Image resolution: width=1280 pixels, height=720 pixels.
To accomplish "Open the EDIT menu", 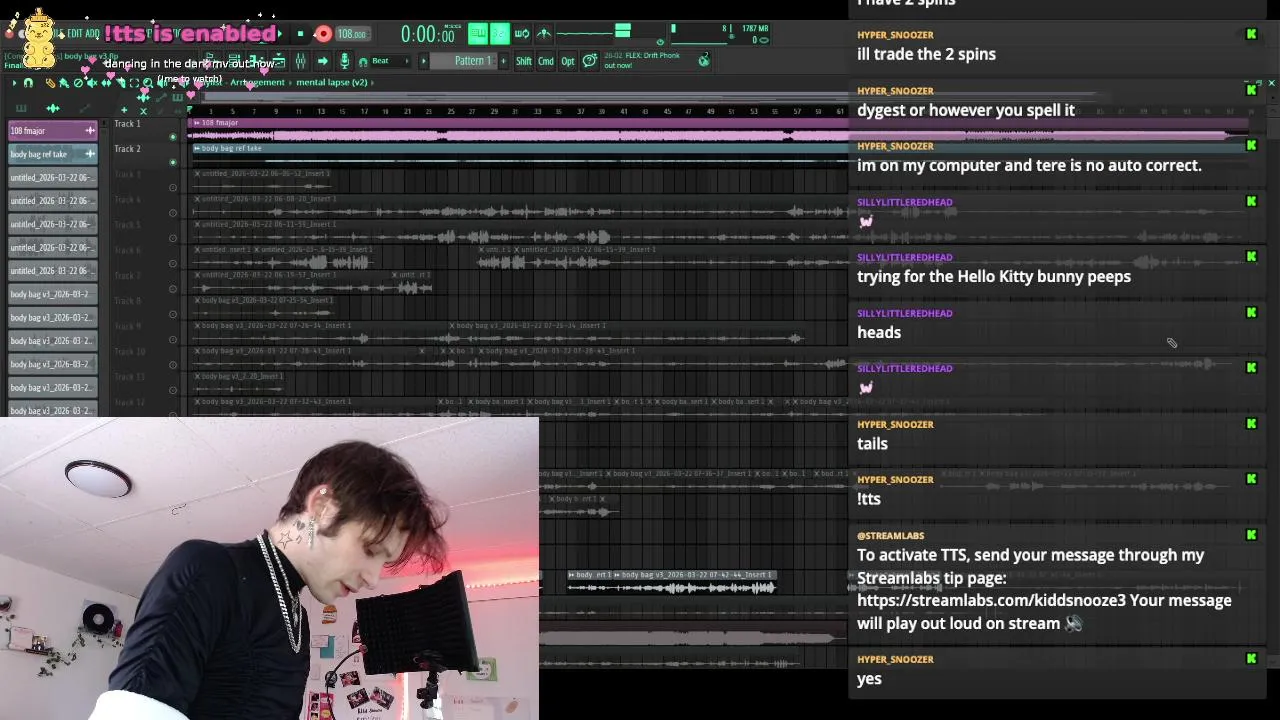I will [75, 33].
